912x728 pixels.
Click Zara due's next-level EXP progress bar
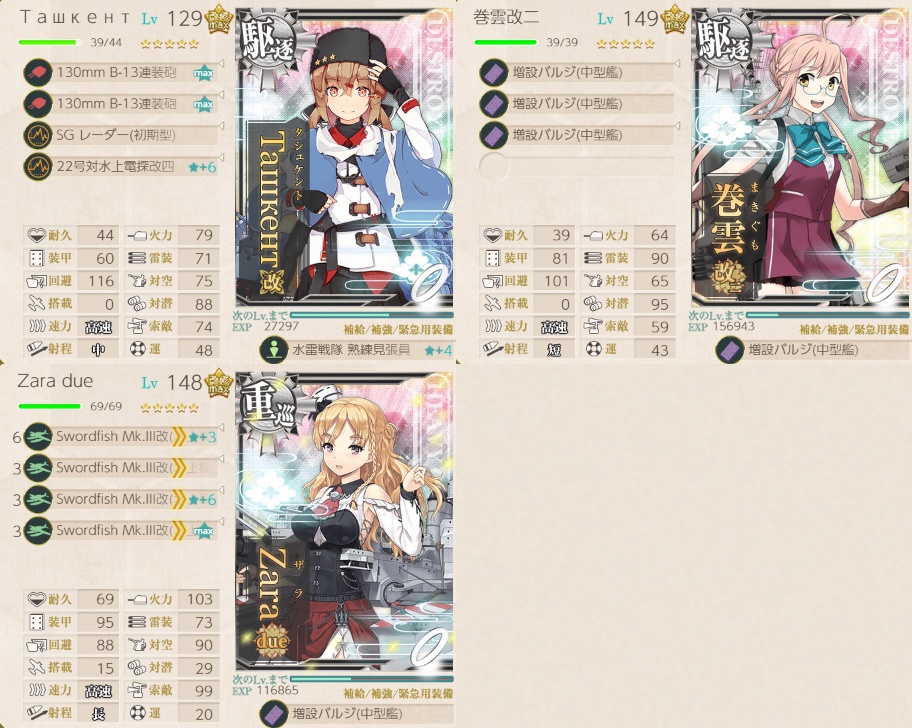click(x=372, y=679)
